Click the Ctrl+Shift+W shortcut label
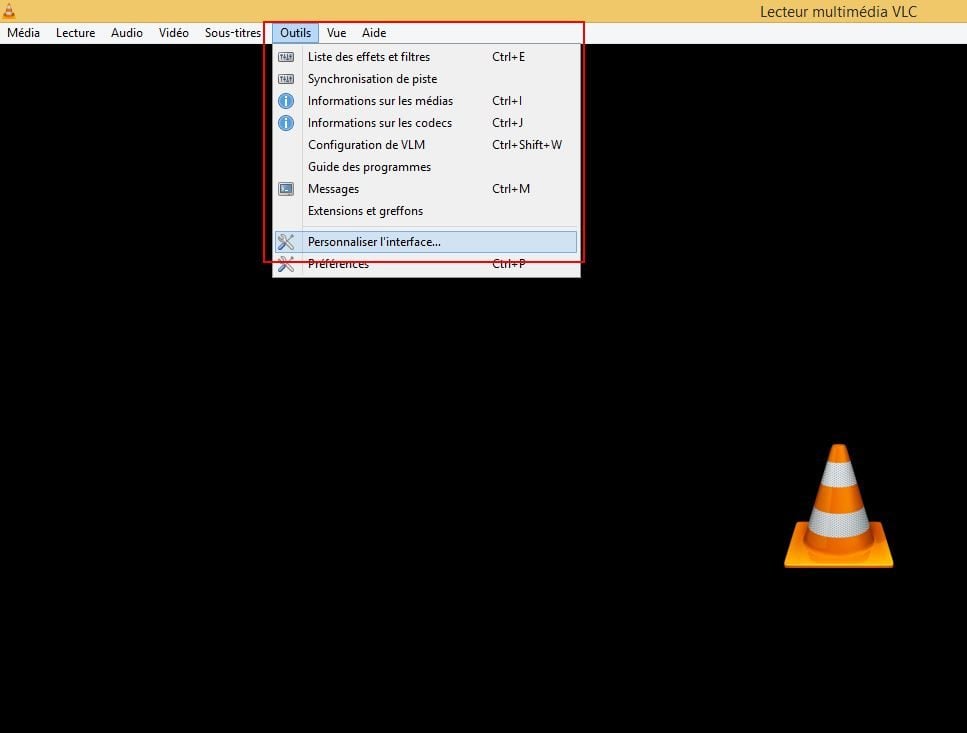 click(x=527, y=145)
